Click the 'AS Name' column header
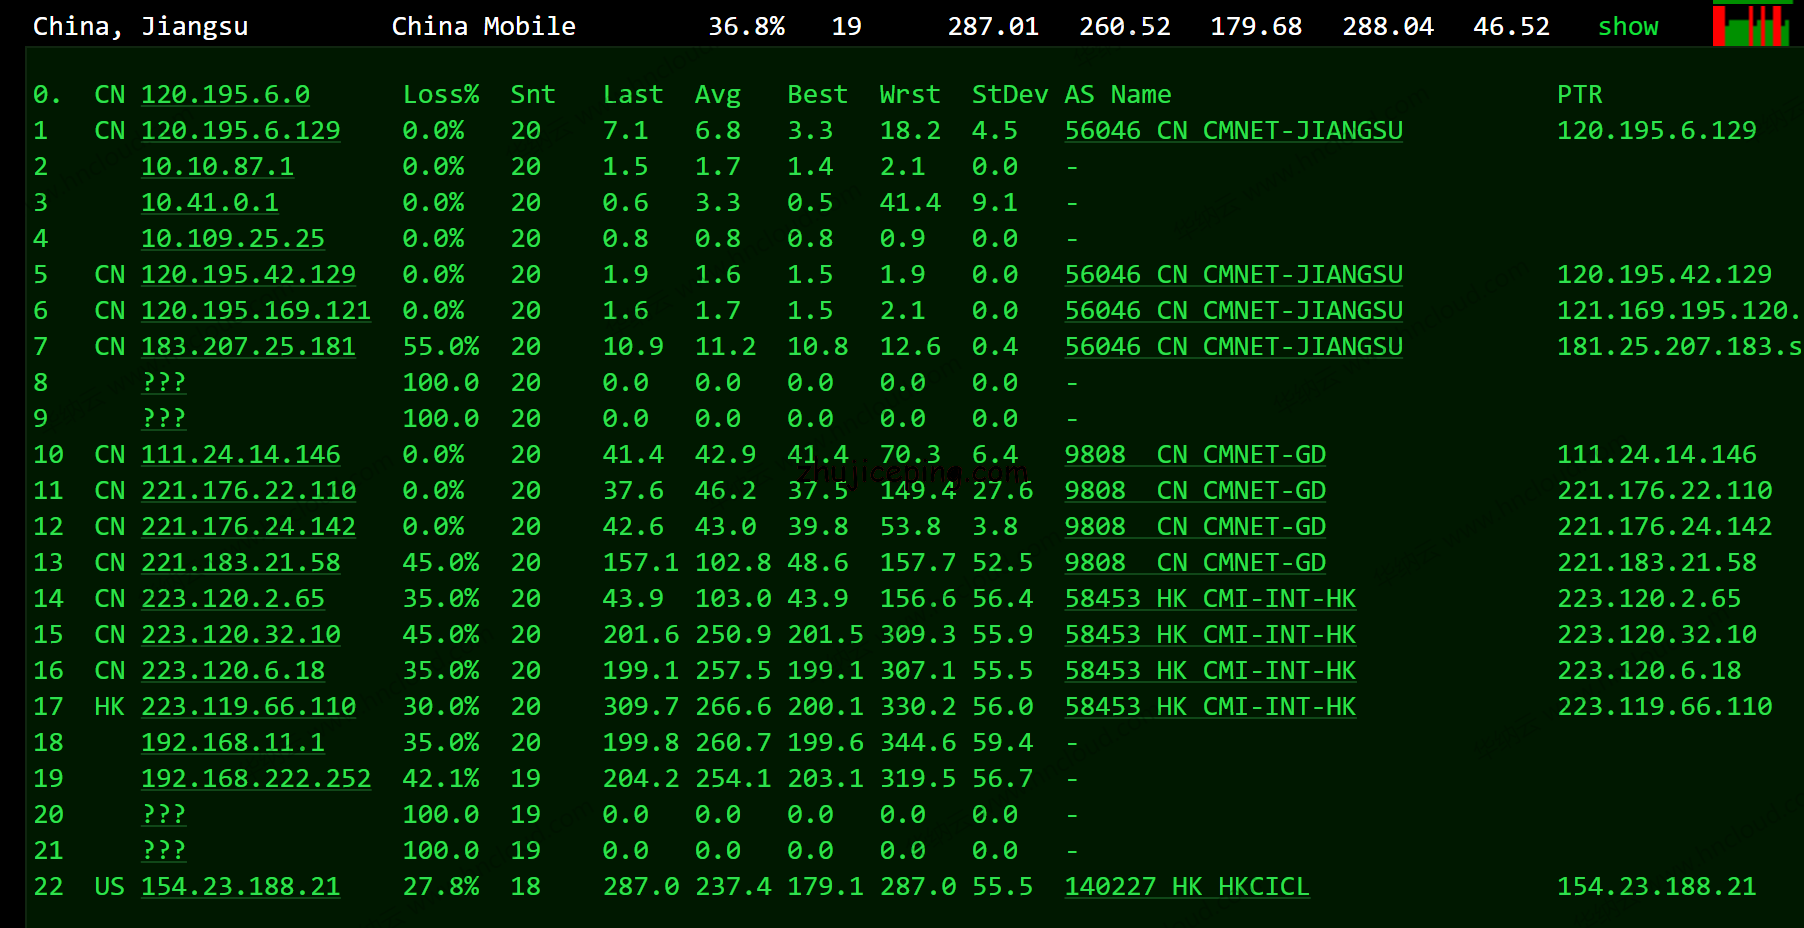The height and width of the screenshot is (928, 1804). click(1118, 95)
